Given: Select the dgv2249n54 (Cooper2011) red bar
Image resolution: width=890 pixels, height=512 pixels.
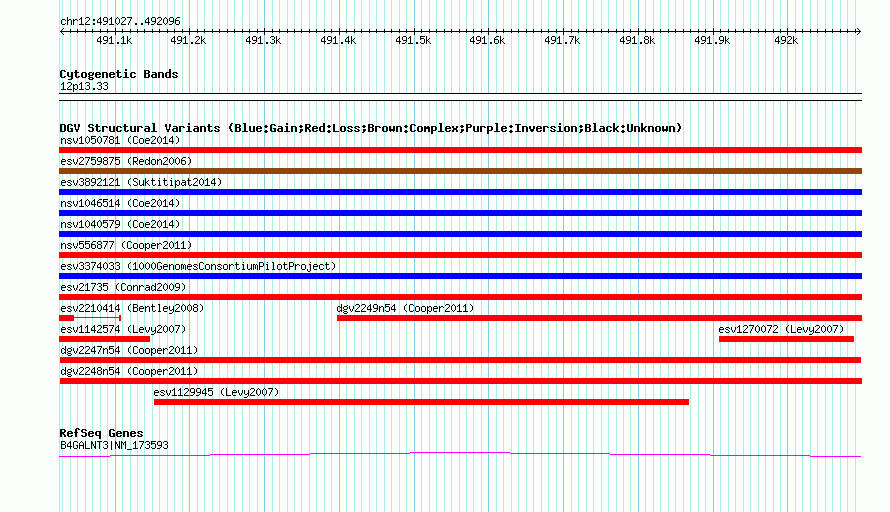Looking at the screenshot, I should (x=599, y=318).
